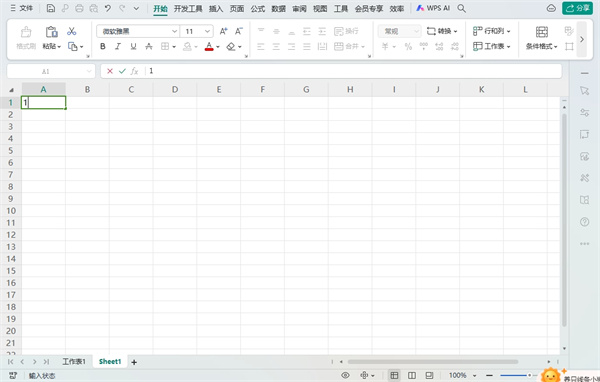Go to the last sheet with the navigation arrow
The width and height of the screenshot is (600, 382).
[46, 362]
